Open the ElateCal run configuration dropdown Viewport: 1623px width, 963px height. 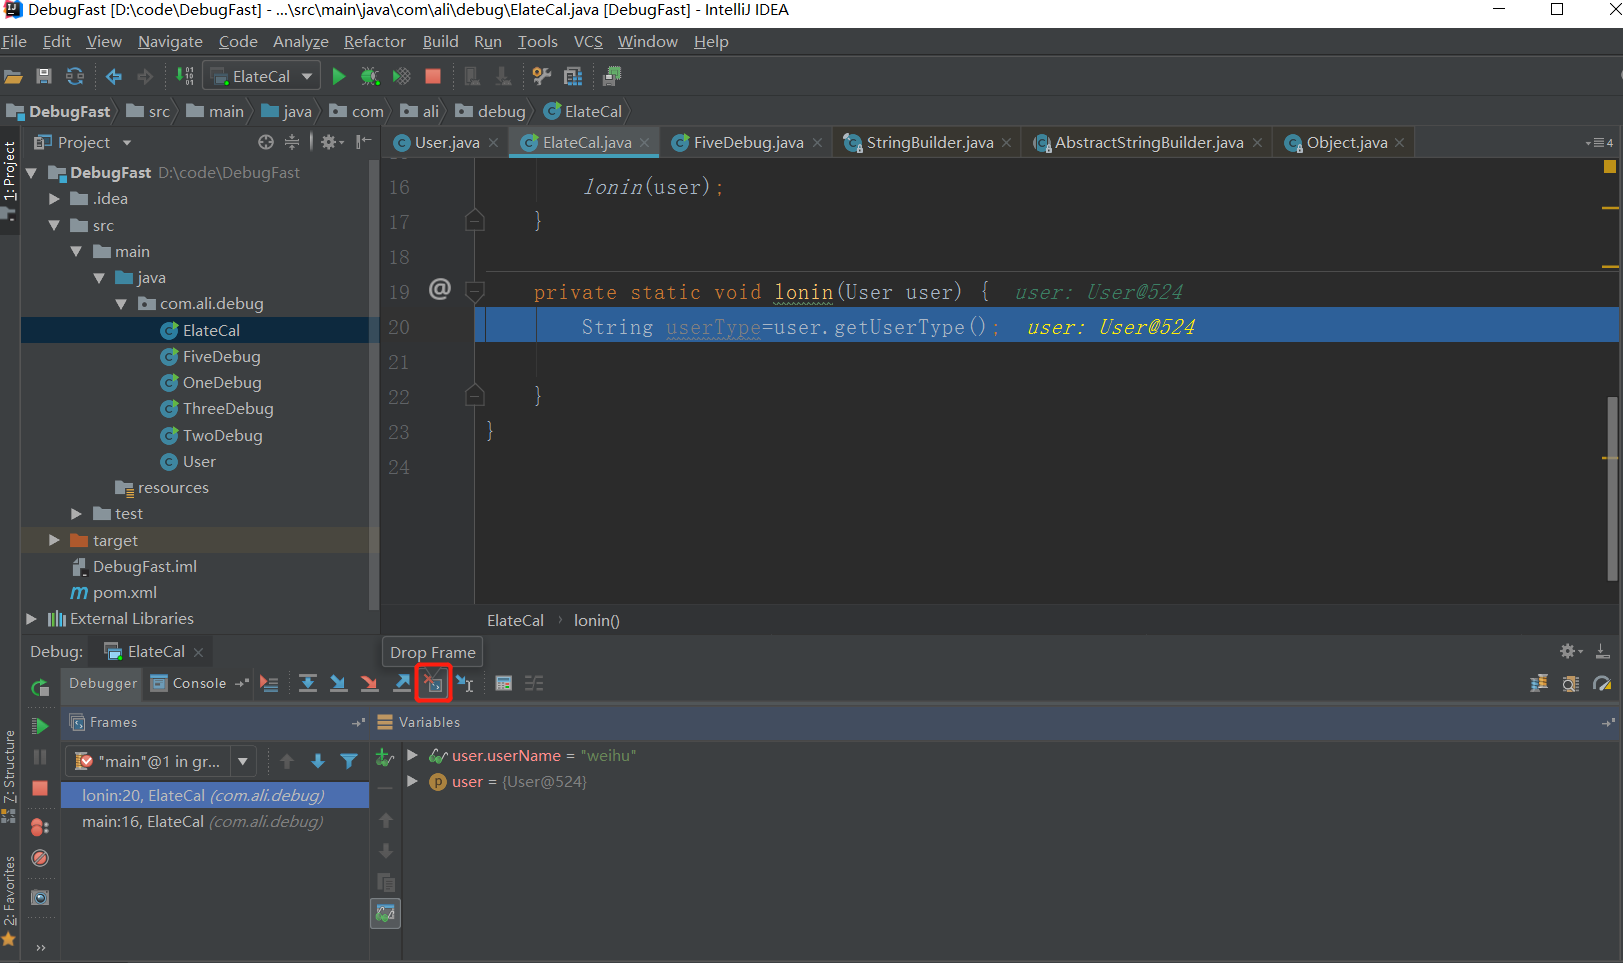click(262, 77)
